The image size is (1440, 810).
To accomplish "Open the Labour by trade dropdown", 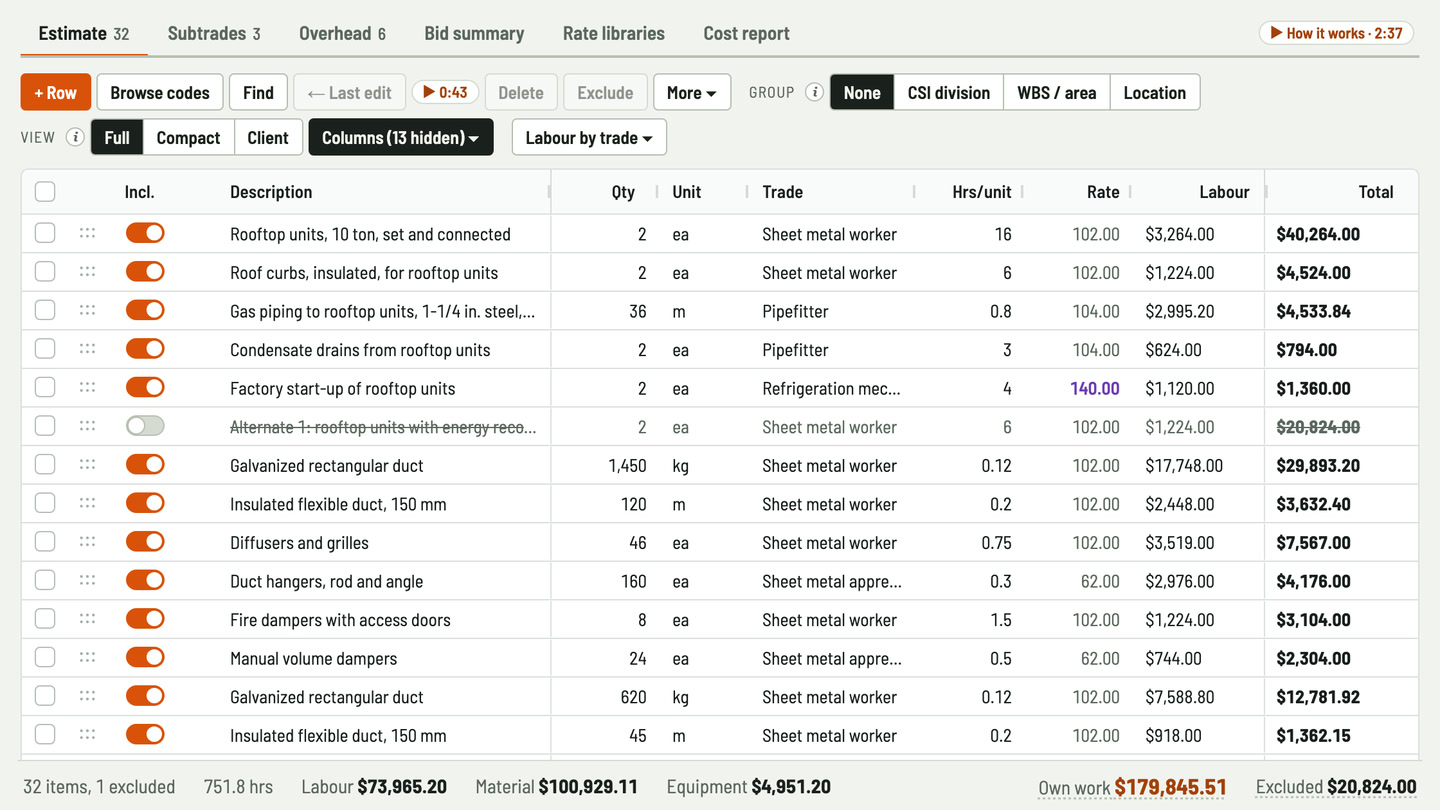I will pyautogui.click(x=589, y=137).
